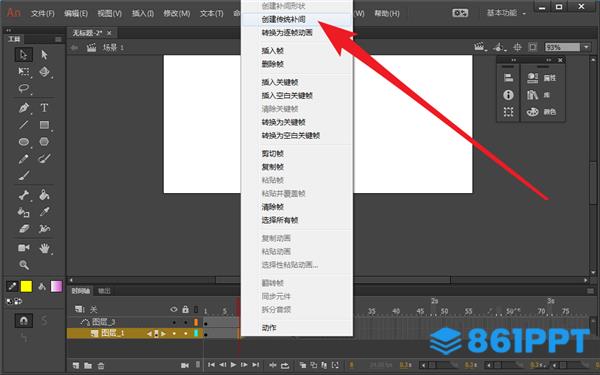
Task: Select the Brush tool below Pencil
Action: 24,176
